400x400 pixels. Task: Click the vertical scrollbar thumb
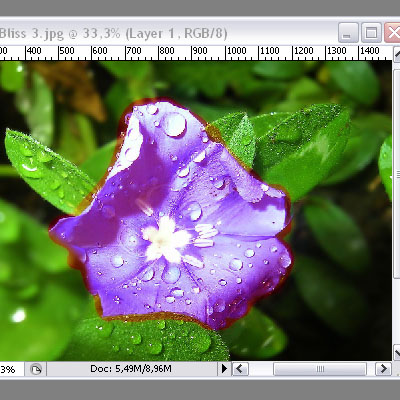pos(397,174)
